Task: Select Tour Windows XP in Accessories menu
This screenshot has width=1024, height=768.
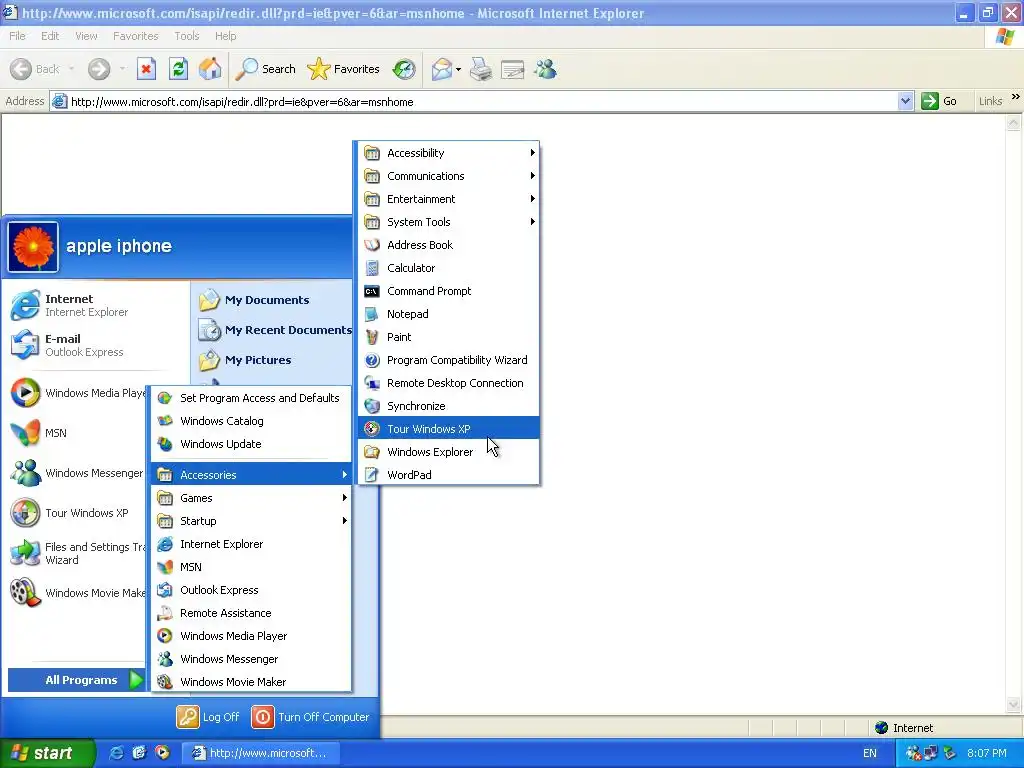Action: 449,428
